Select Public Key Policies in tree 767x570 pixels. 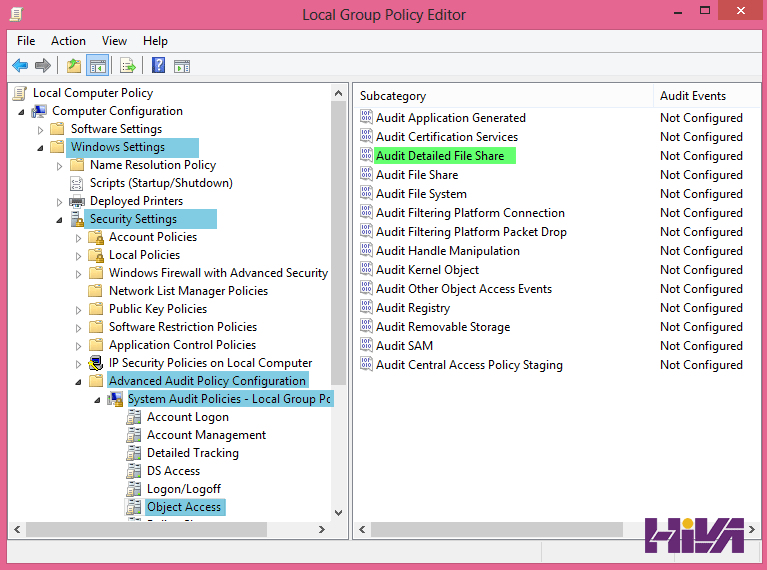[158, 309]
